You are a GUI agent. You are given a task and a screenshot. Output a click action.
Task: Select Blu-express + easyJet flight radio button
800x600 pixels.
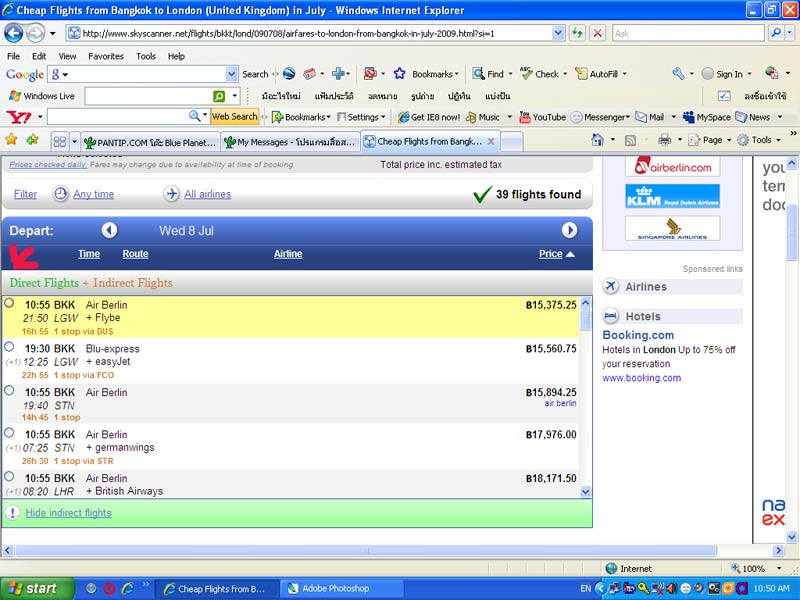click(9, 347)
